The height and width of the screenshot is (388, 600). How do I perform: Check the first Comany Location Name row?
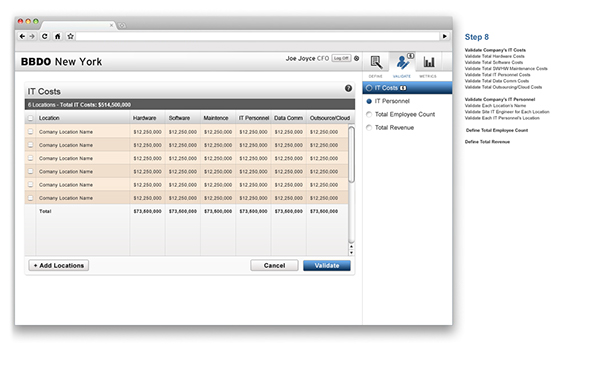(x=31, y=132)
